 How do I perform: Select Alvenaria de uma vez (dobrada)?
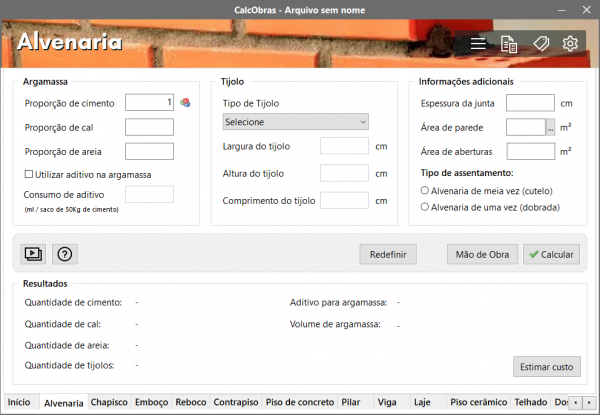426,207
